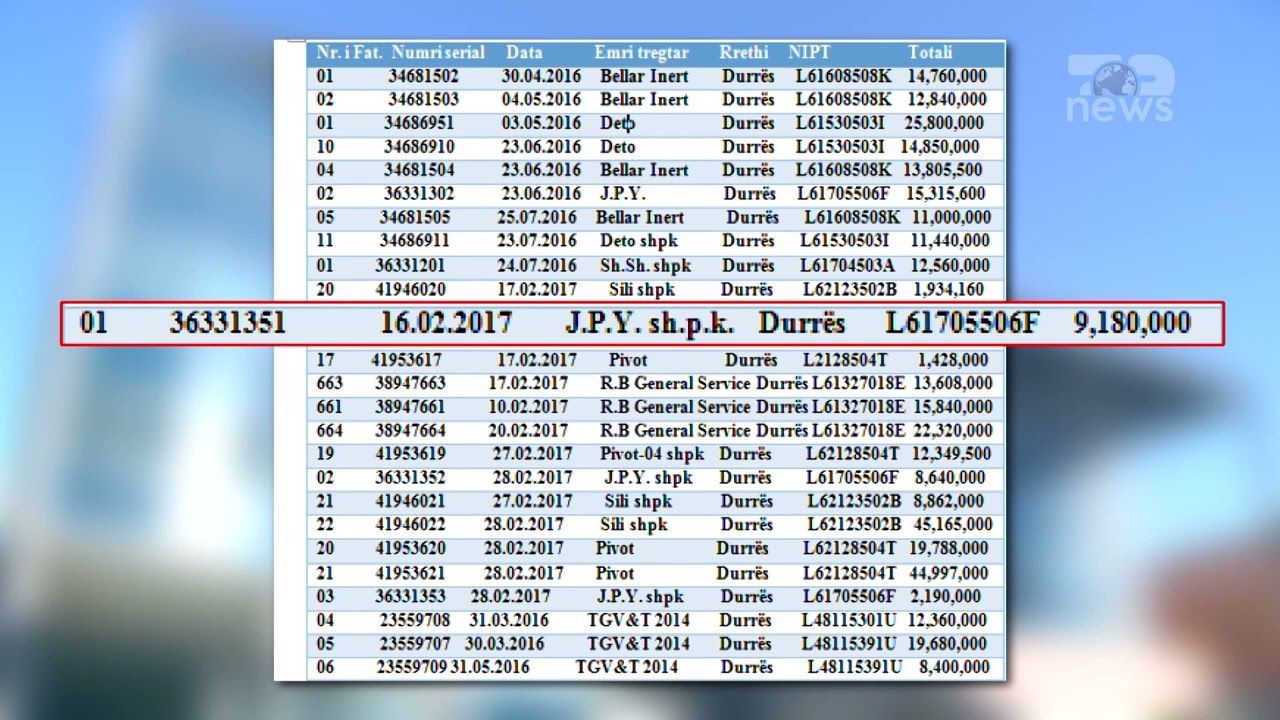Click the total 11,000,000
This screenshot has height=720, width=1280.
point(951,218)
